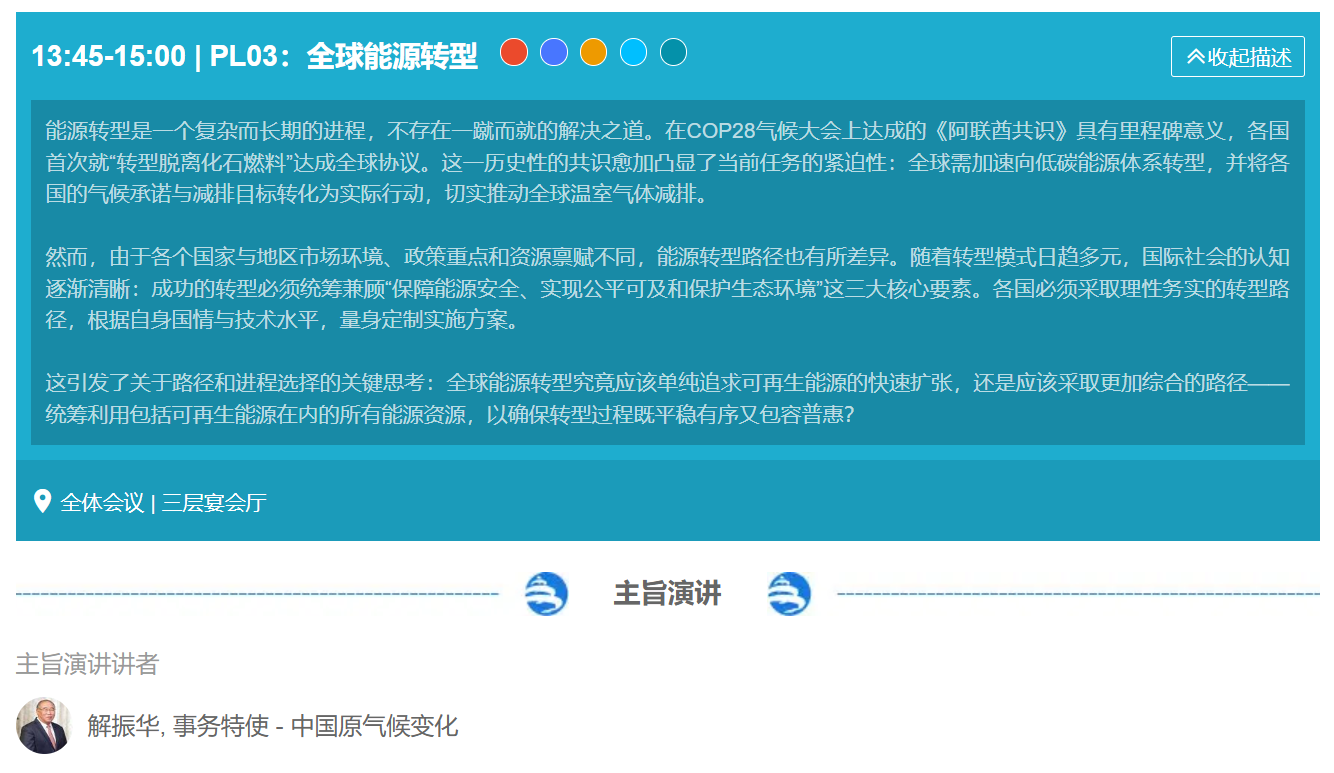Click the red category dot
This screenshot has height=773, width=1334.
514,52
